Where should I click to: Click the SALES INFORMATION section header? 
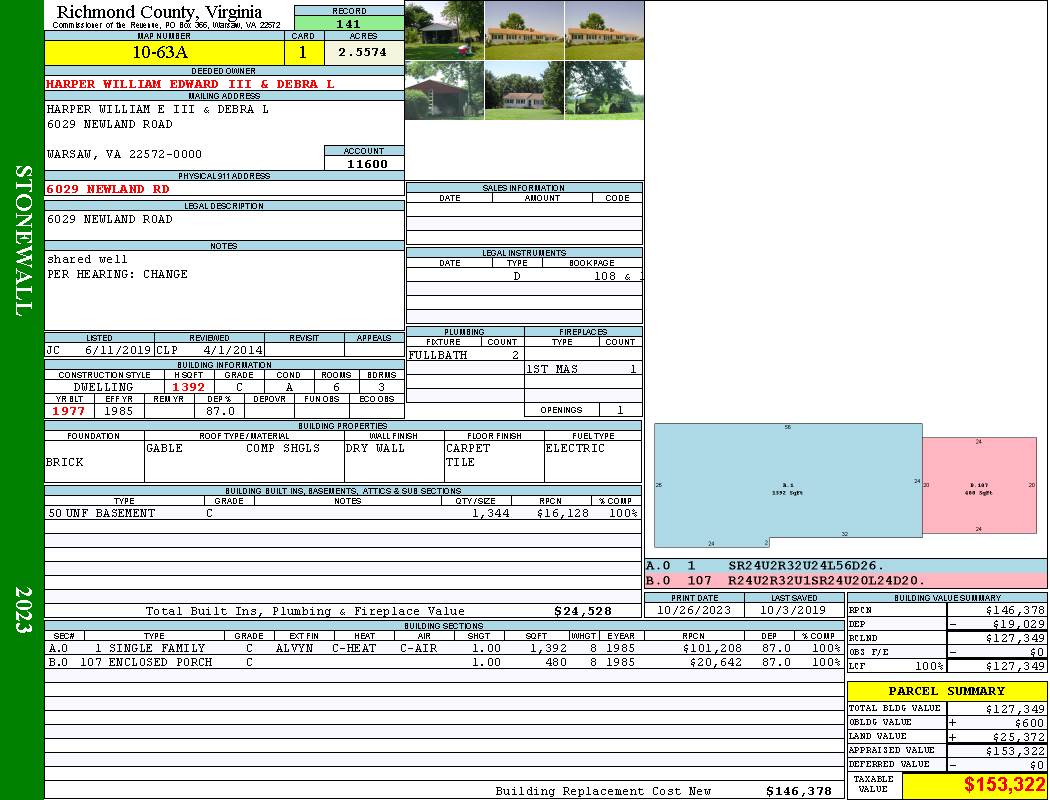[x=523, y=188]
